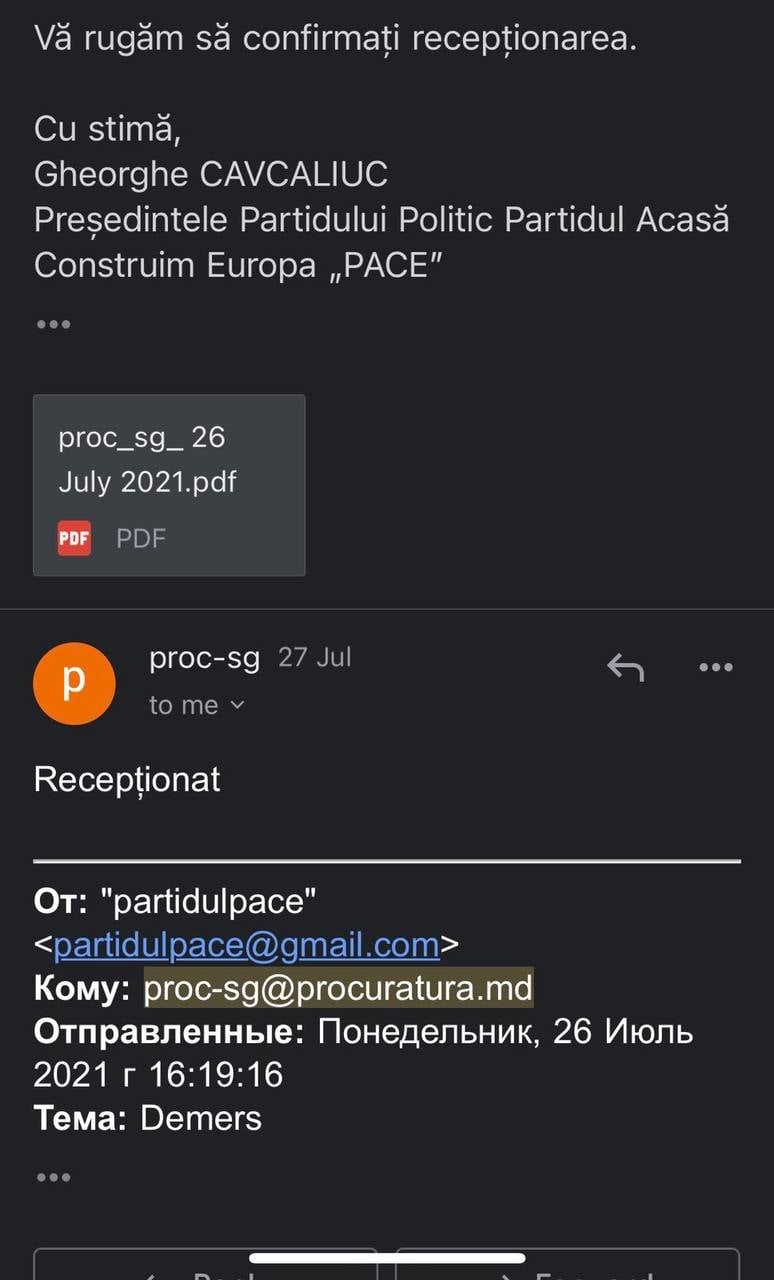Tap "Vă rugăm să confirmați recepționarea" text

(x=335, y=38)
